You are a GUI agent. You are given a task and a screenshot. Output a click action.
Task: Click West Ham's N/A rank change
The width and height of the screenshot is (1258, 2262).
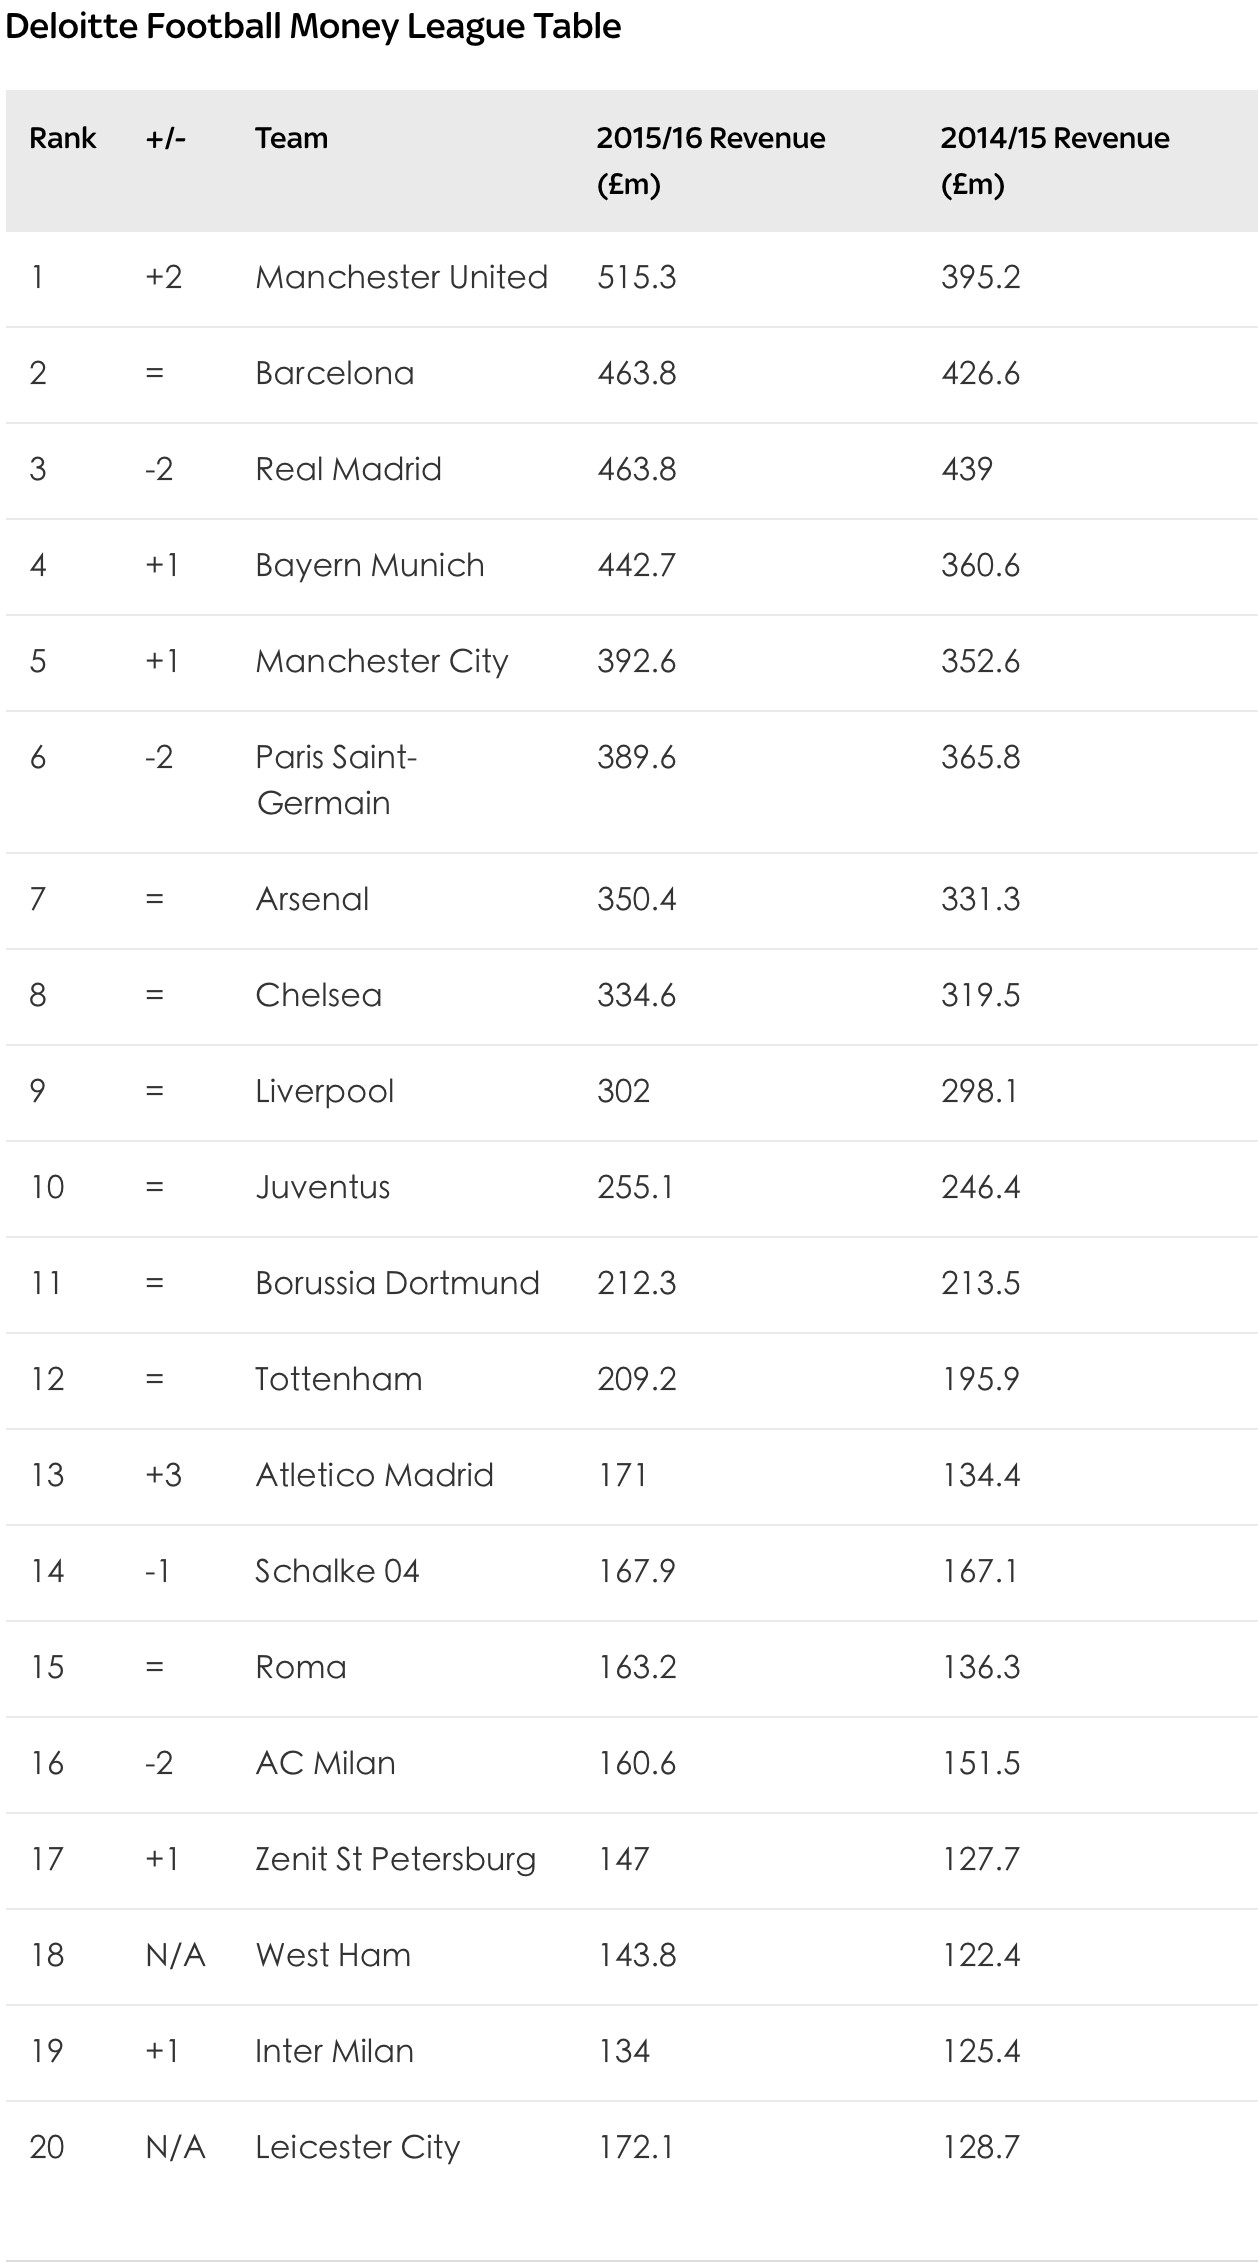[x=175, y=1955]
